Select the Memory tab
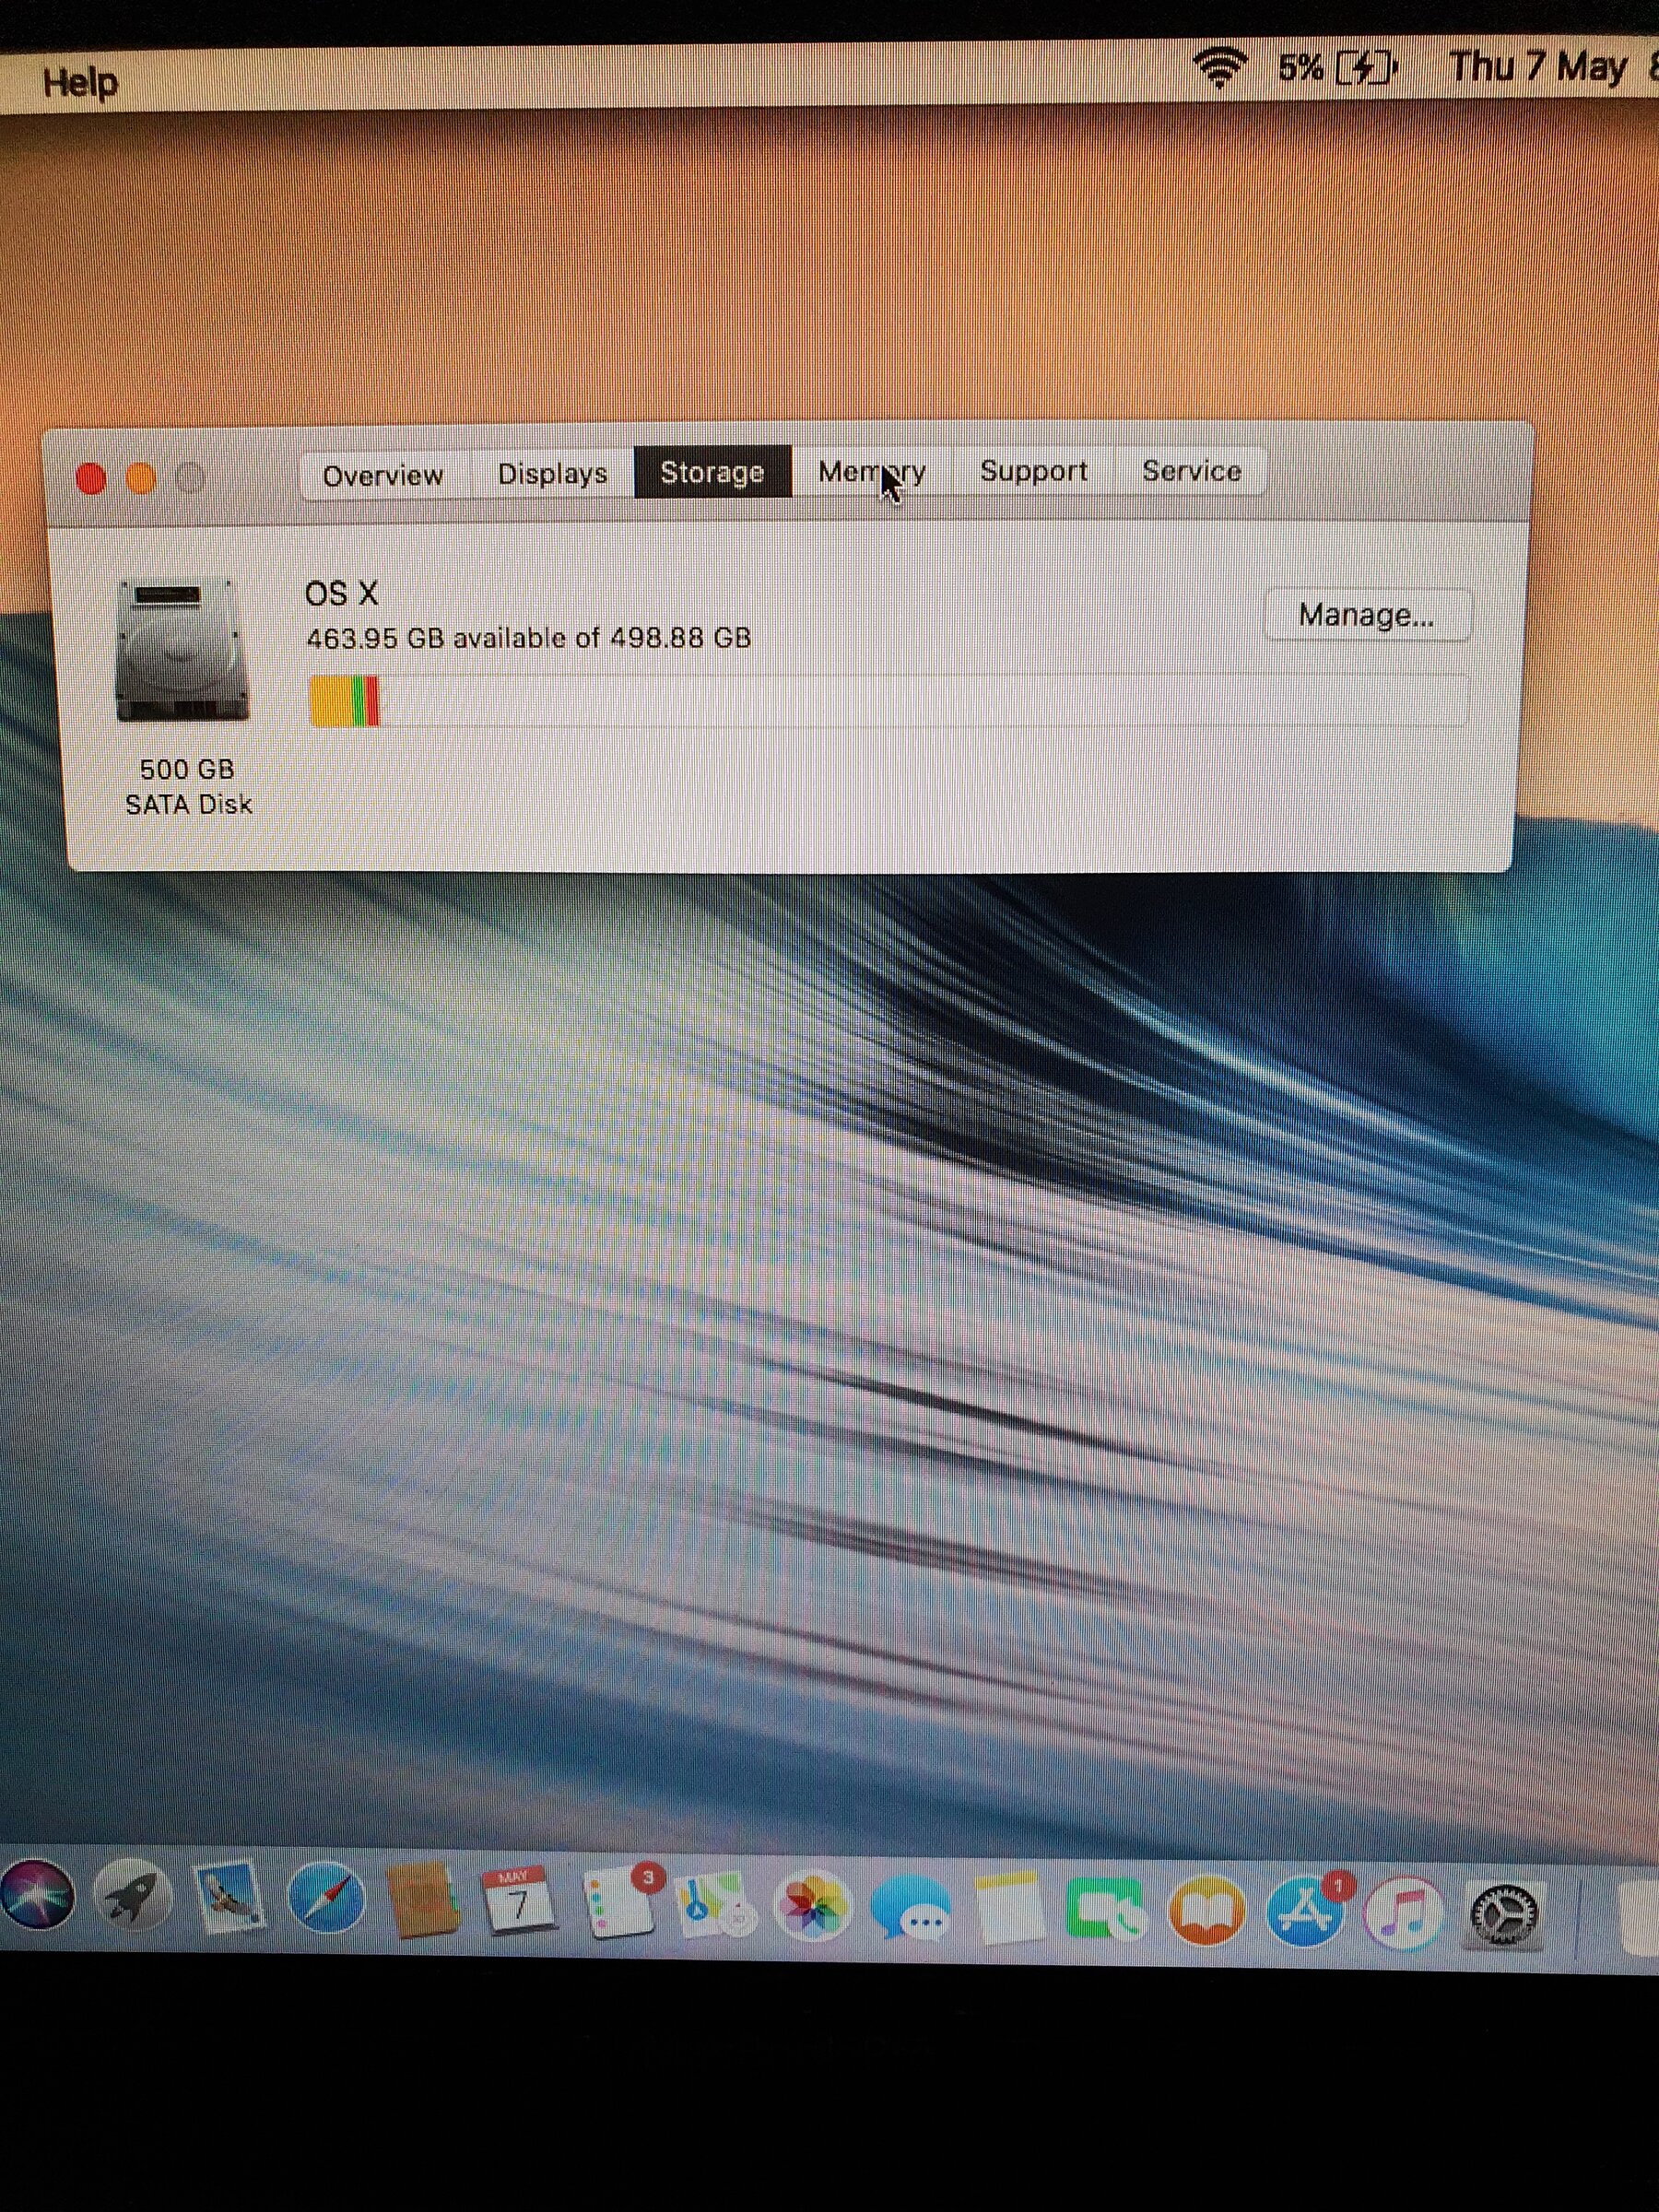The image size is (1659, 2212). pyautogui.click(x=871, y=471)
